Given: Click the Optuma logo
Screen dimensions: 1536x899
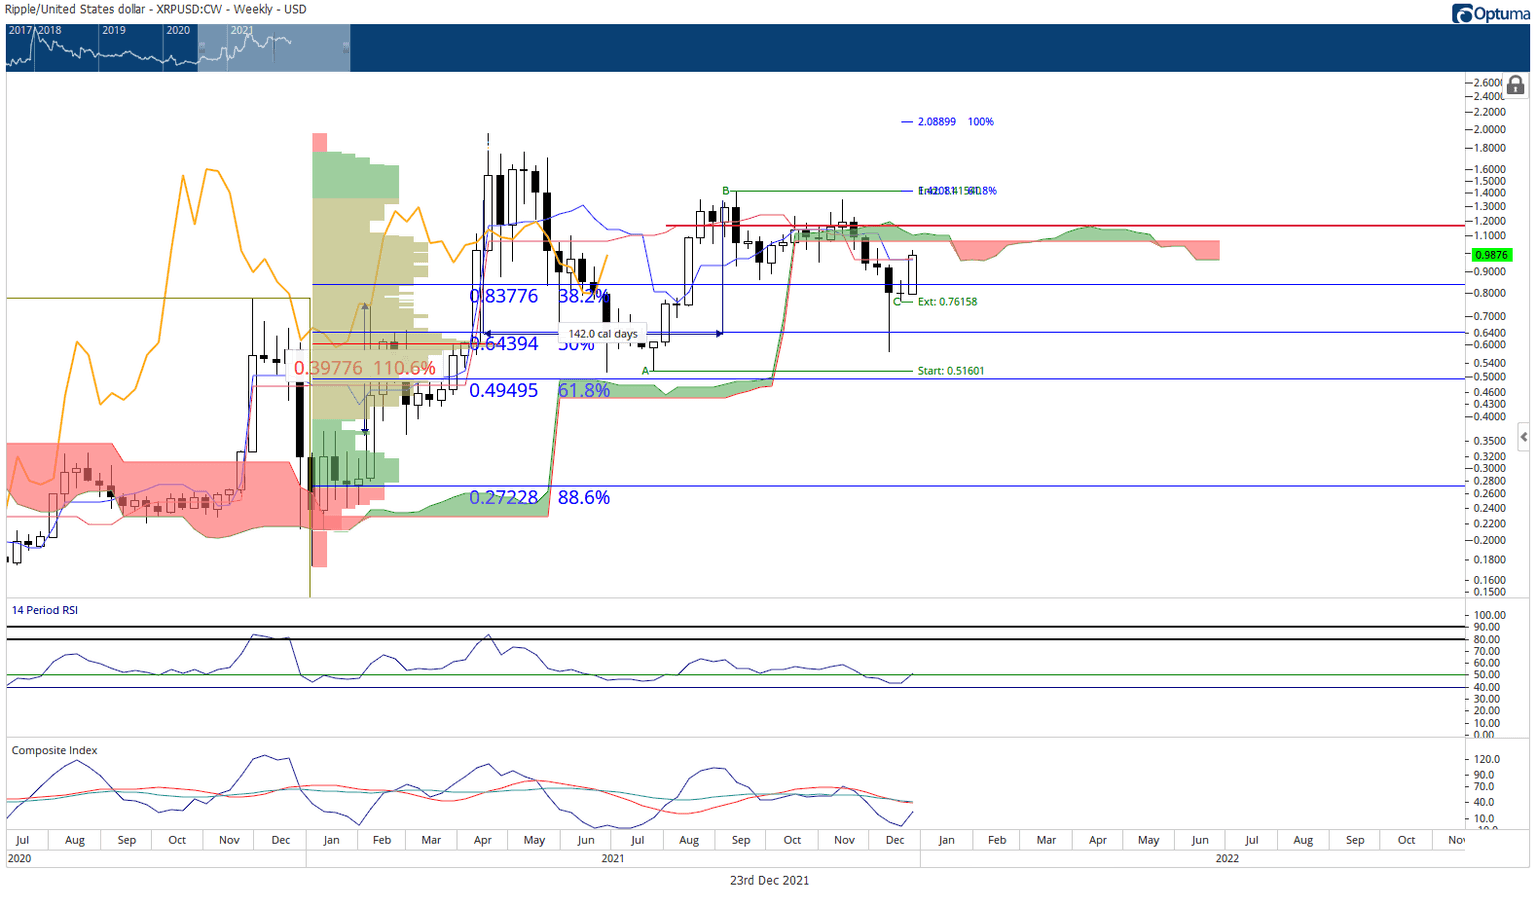Looking at the screenshot, I should [x=1490, y=13].
